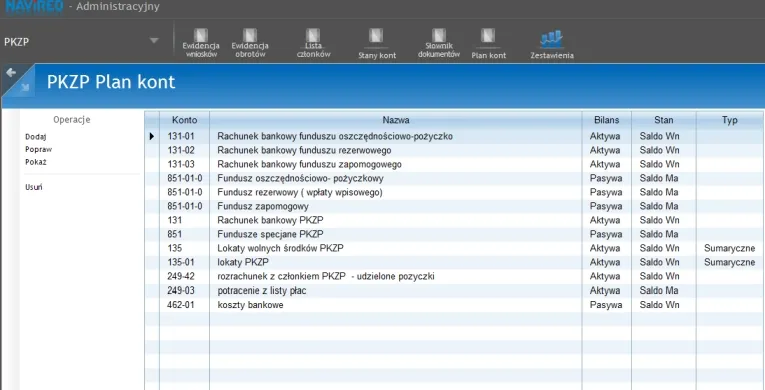Screen dimensions: 765x390
Task: Click Saldo Ma in row 249-03
Action: click(659, 291)
